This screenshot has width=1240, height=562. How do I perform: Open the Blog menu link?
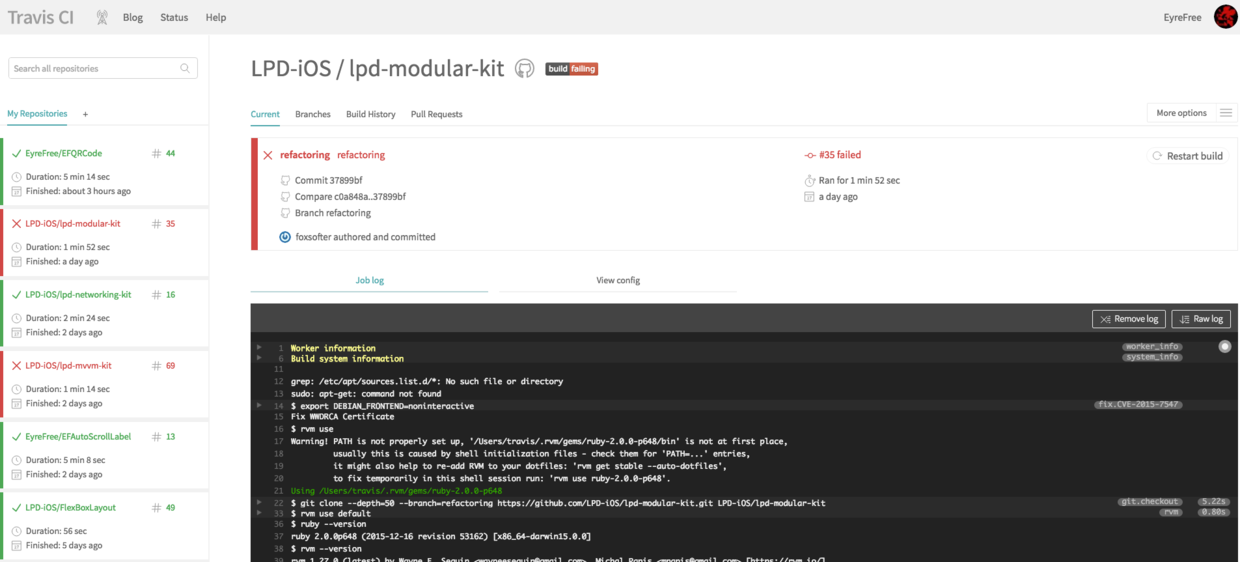point(133,17)
